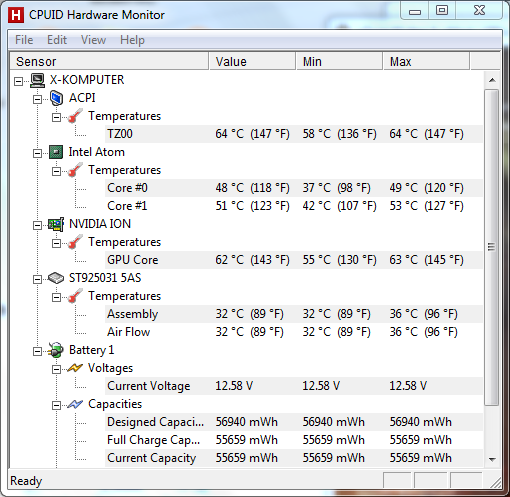Click the Min column header

339,61
